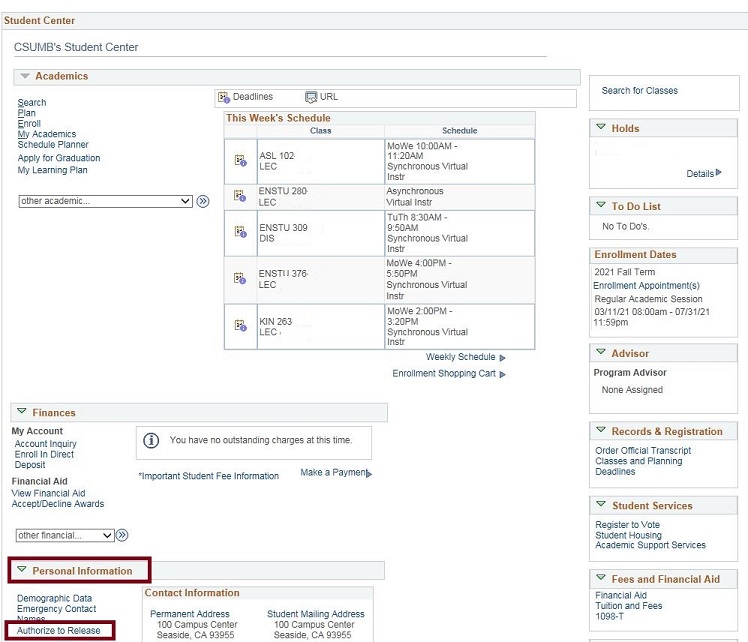
Task: Open the URL icon in schedule header
Action: [311, 97]
